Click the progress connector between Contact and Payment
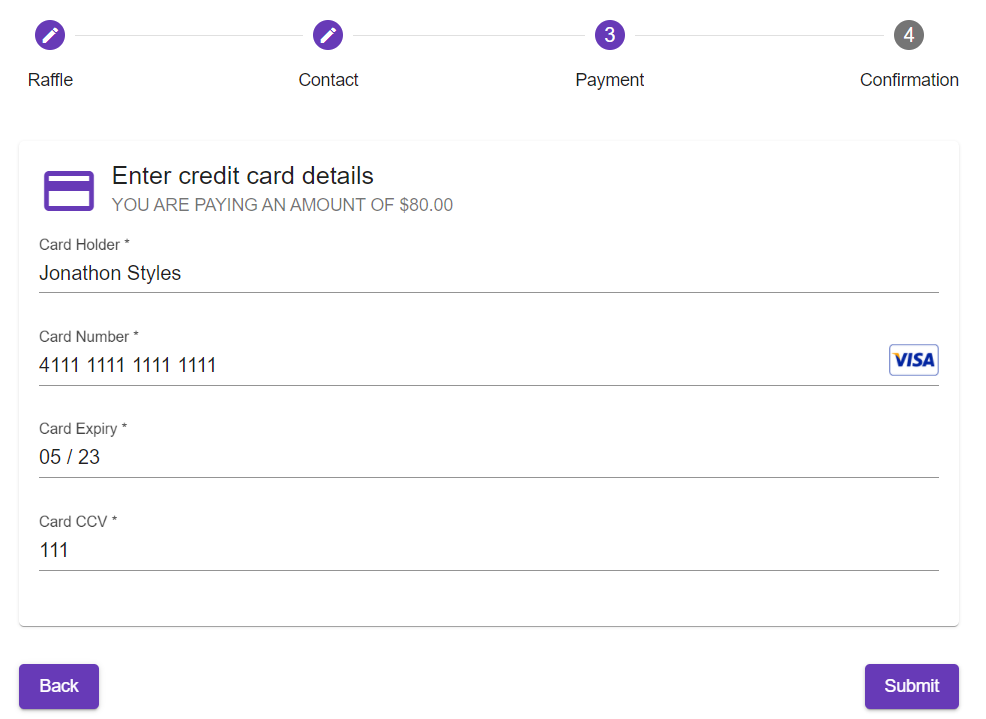This screenshot has height=719, width=986. pos(470,34)
